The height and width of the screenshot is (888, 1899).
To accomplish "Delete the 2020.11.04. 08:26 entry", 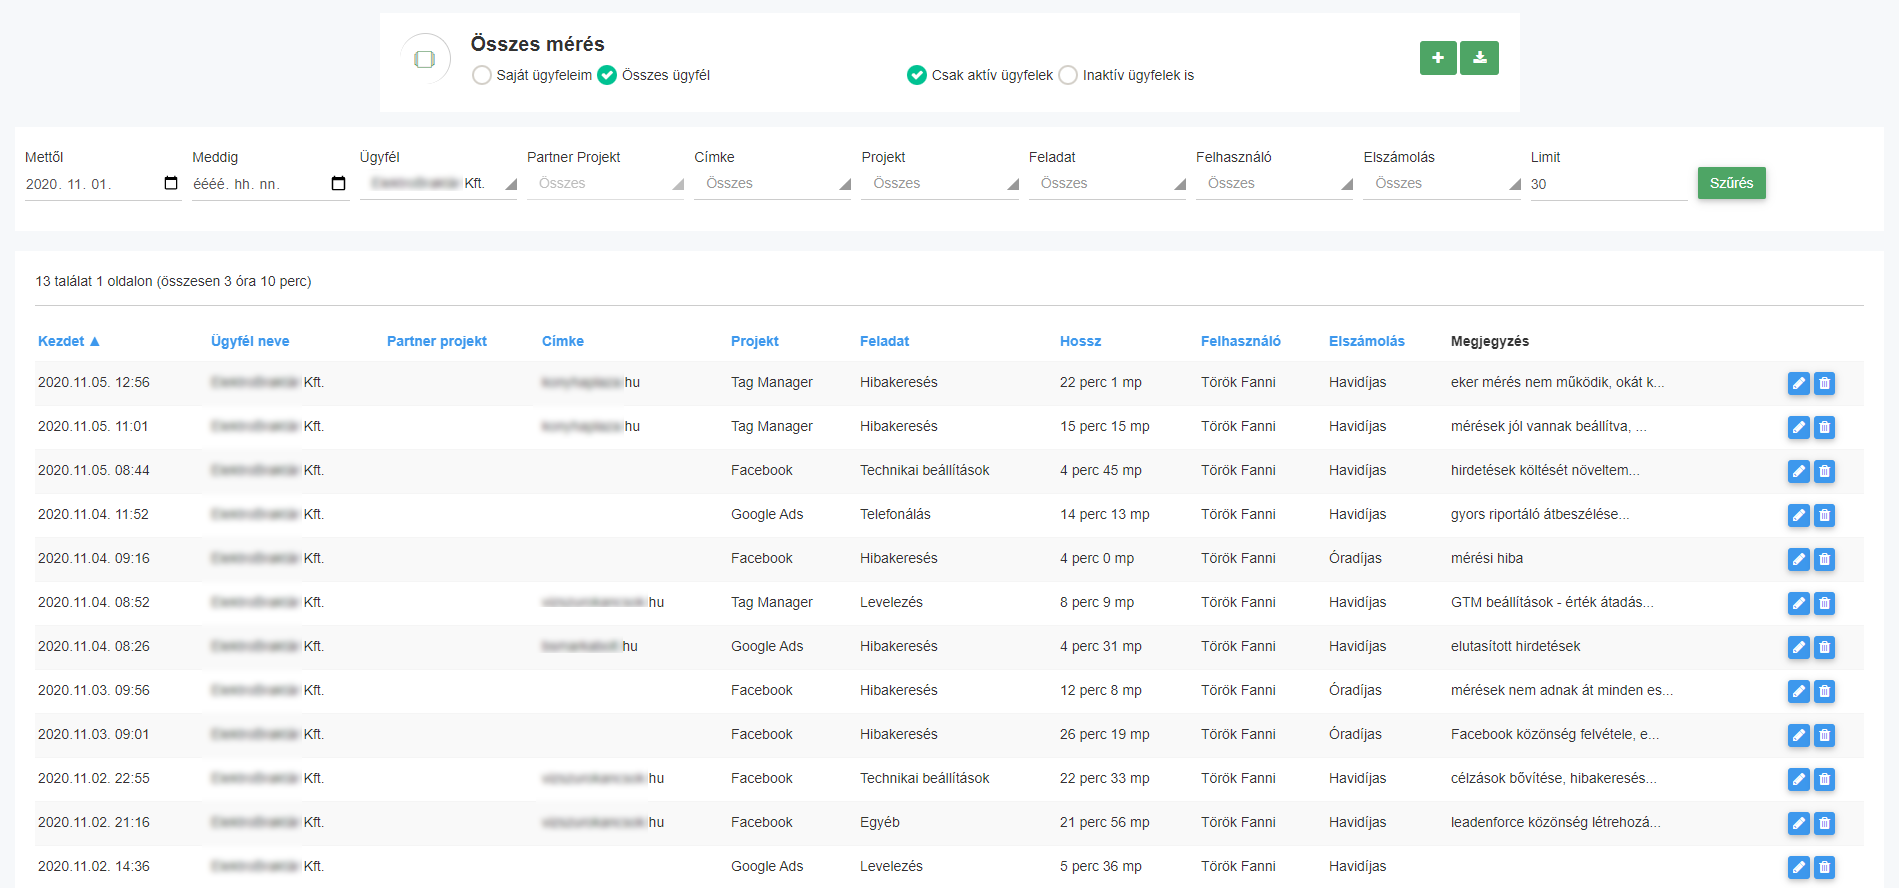I will point(1824,647).
